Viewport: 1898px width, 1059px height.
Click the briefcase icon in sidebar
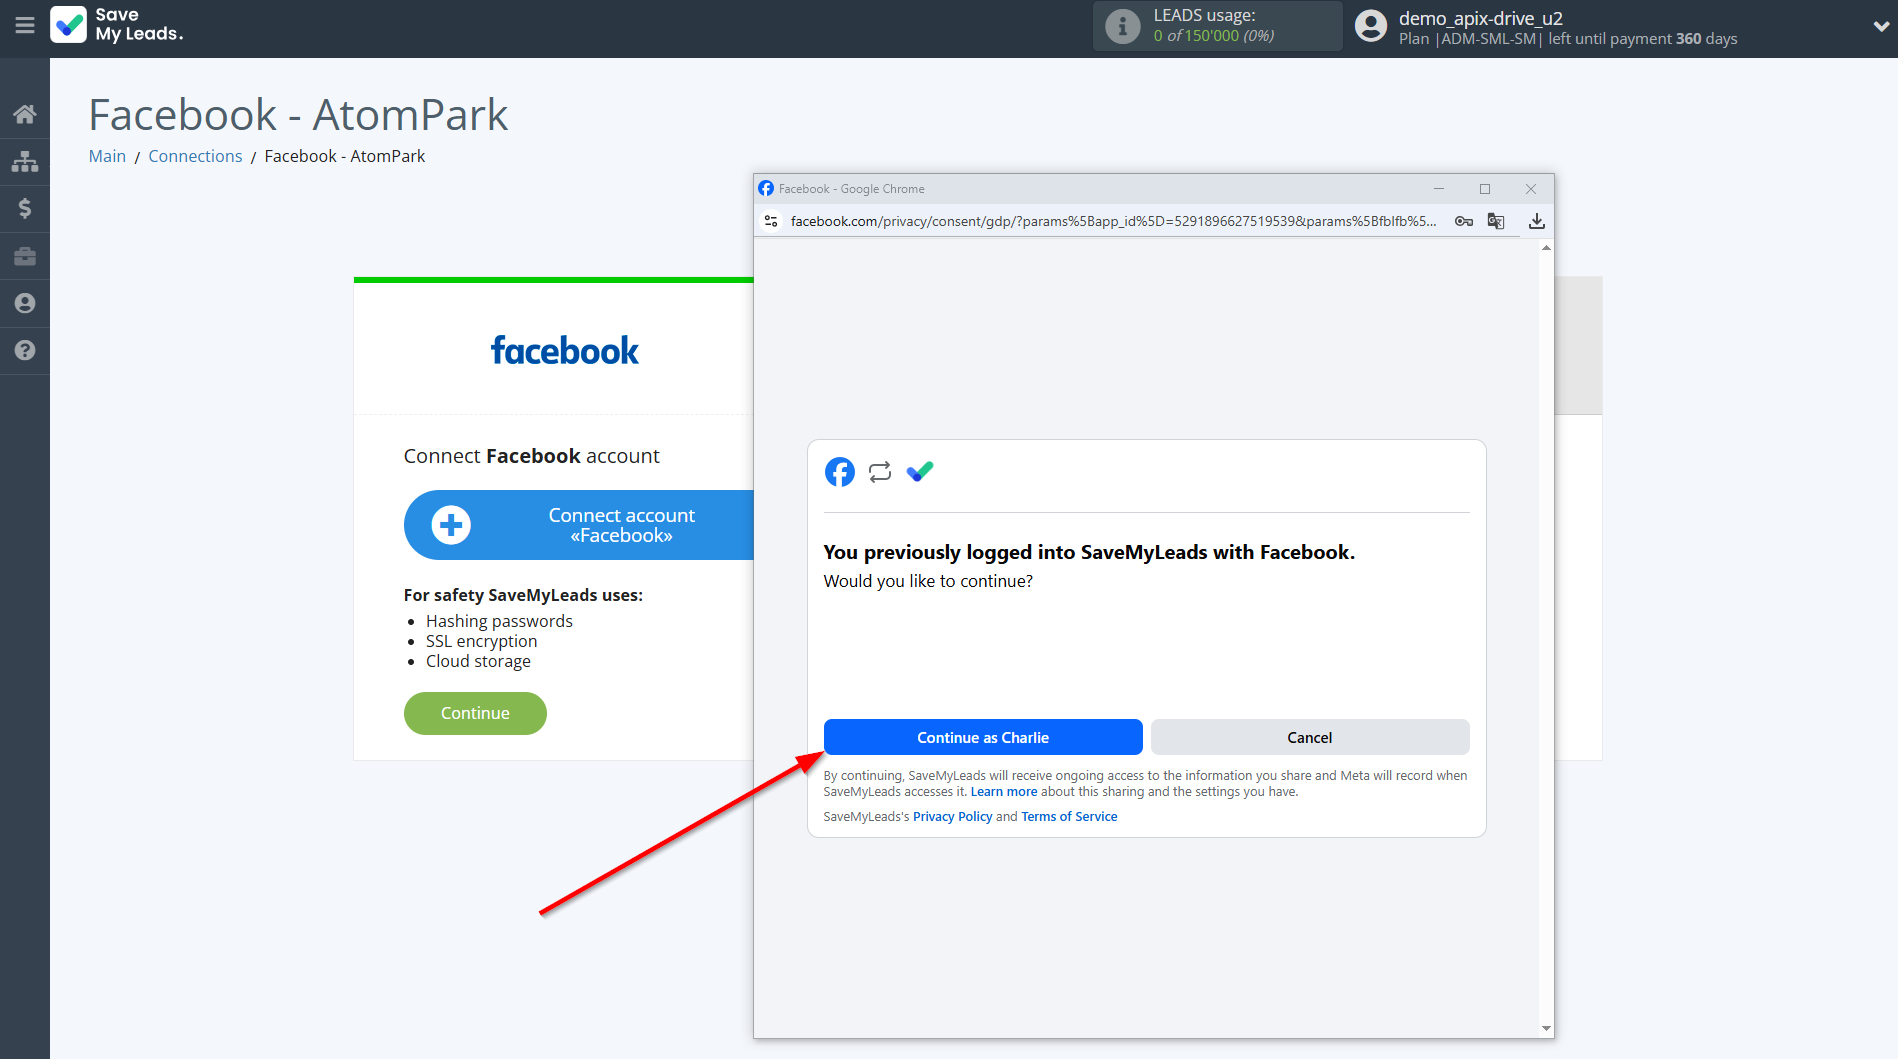[25, 256]
